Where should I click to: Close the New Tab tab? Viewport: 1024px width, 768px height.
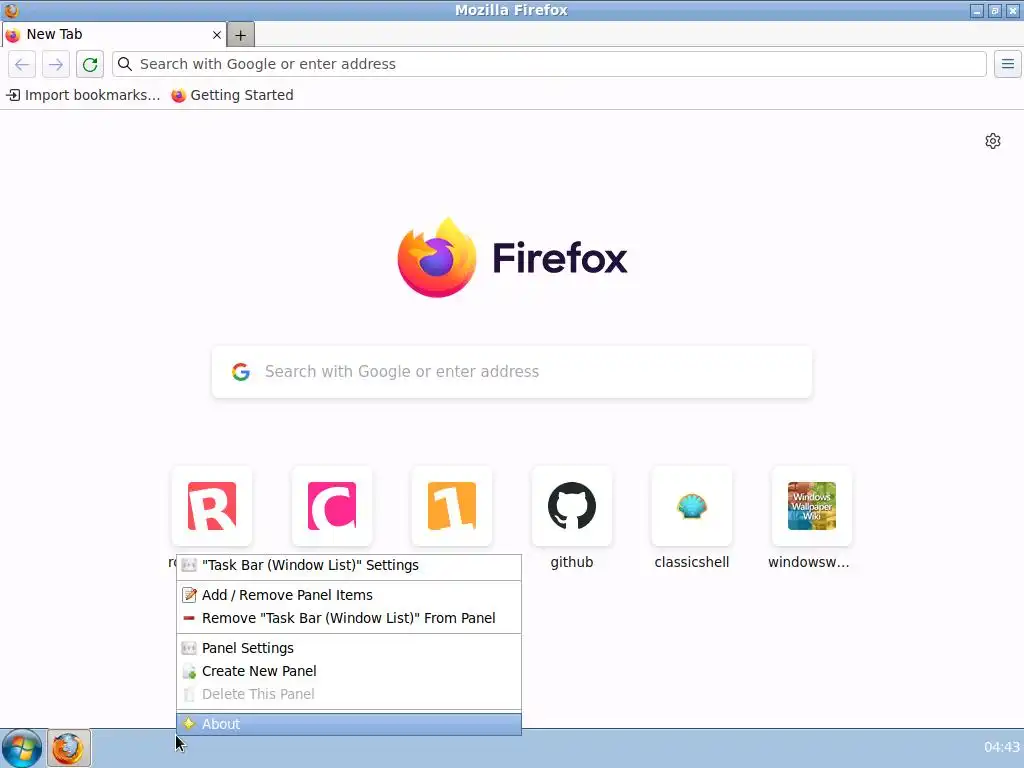click(217, 35)
